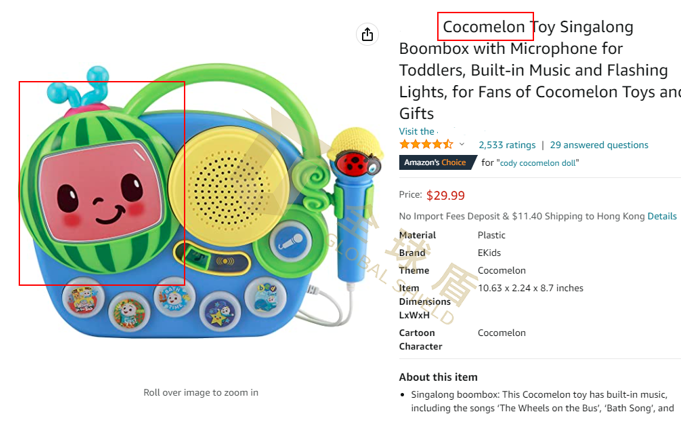Screen dimensions: 696x433
Task: Click the Amazon's Choice badge
Action: pos(436,163)
